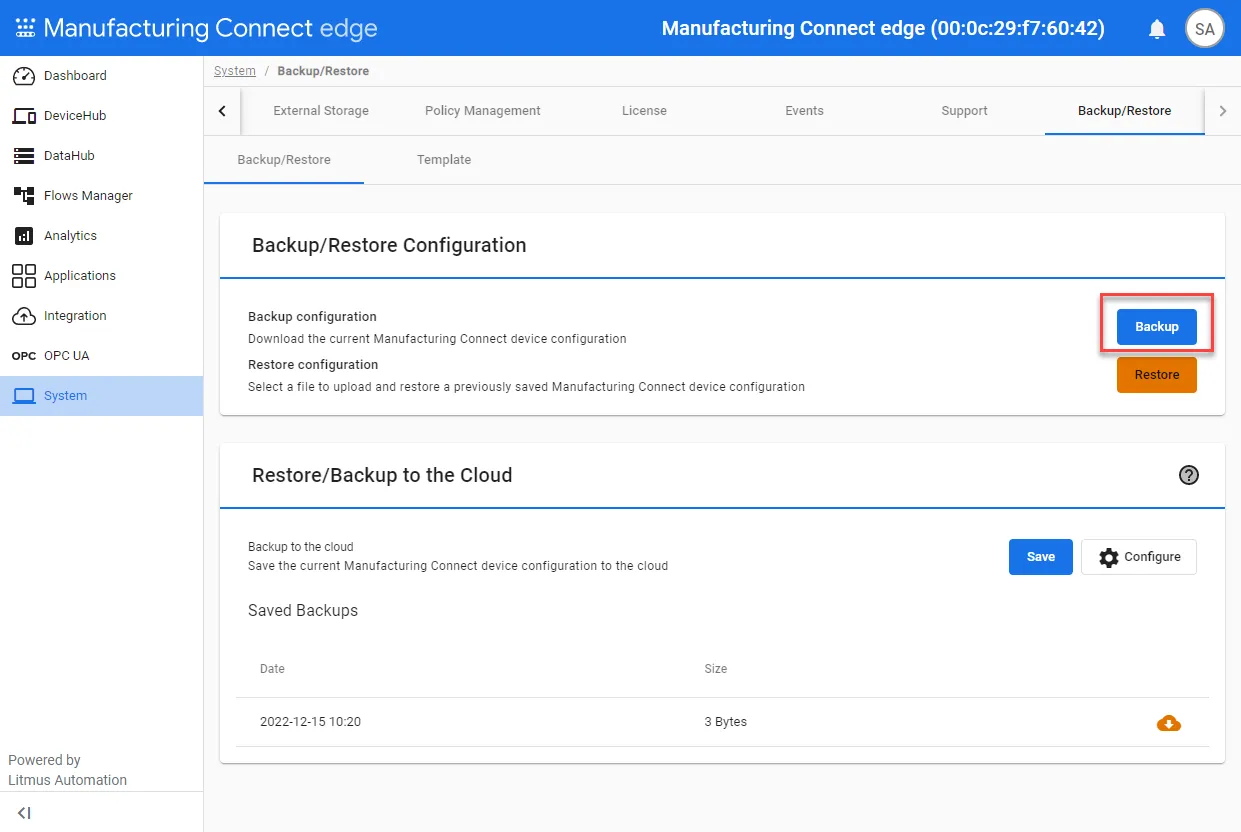The height and width of the screenshot is (832, 1241).
Task: Show next system tabs with right chevron
Action: tap(1222, 111)
